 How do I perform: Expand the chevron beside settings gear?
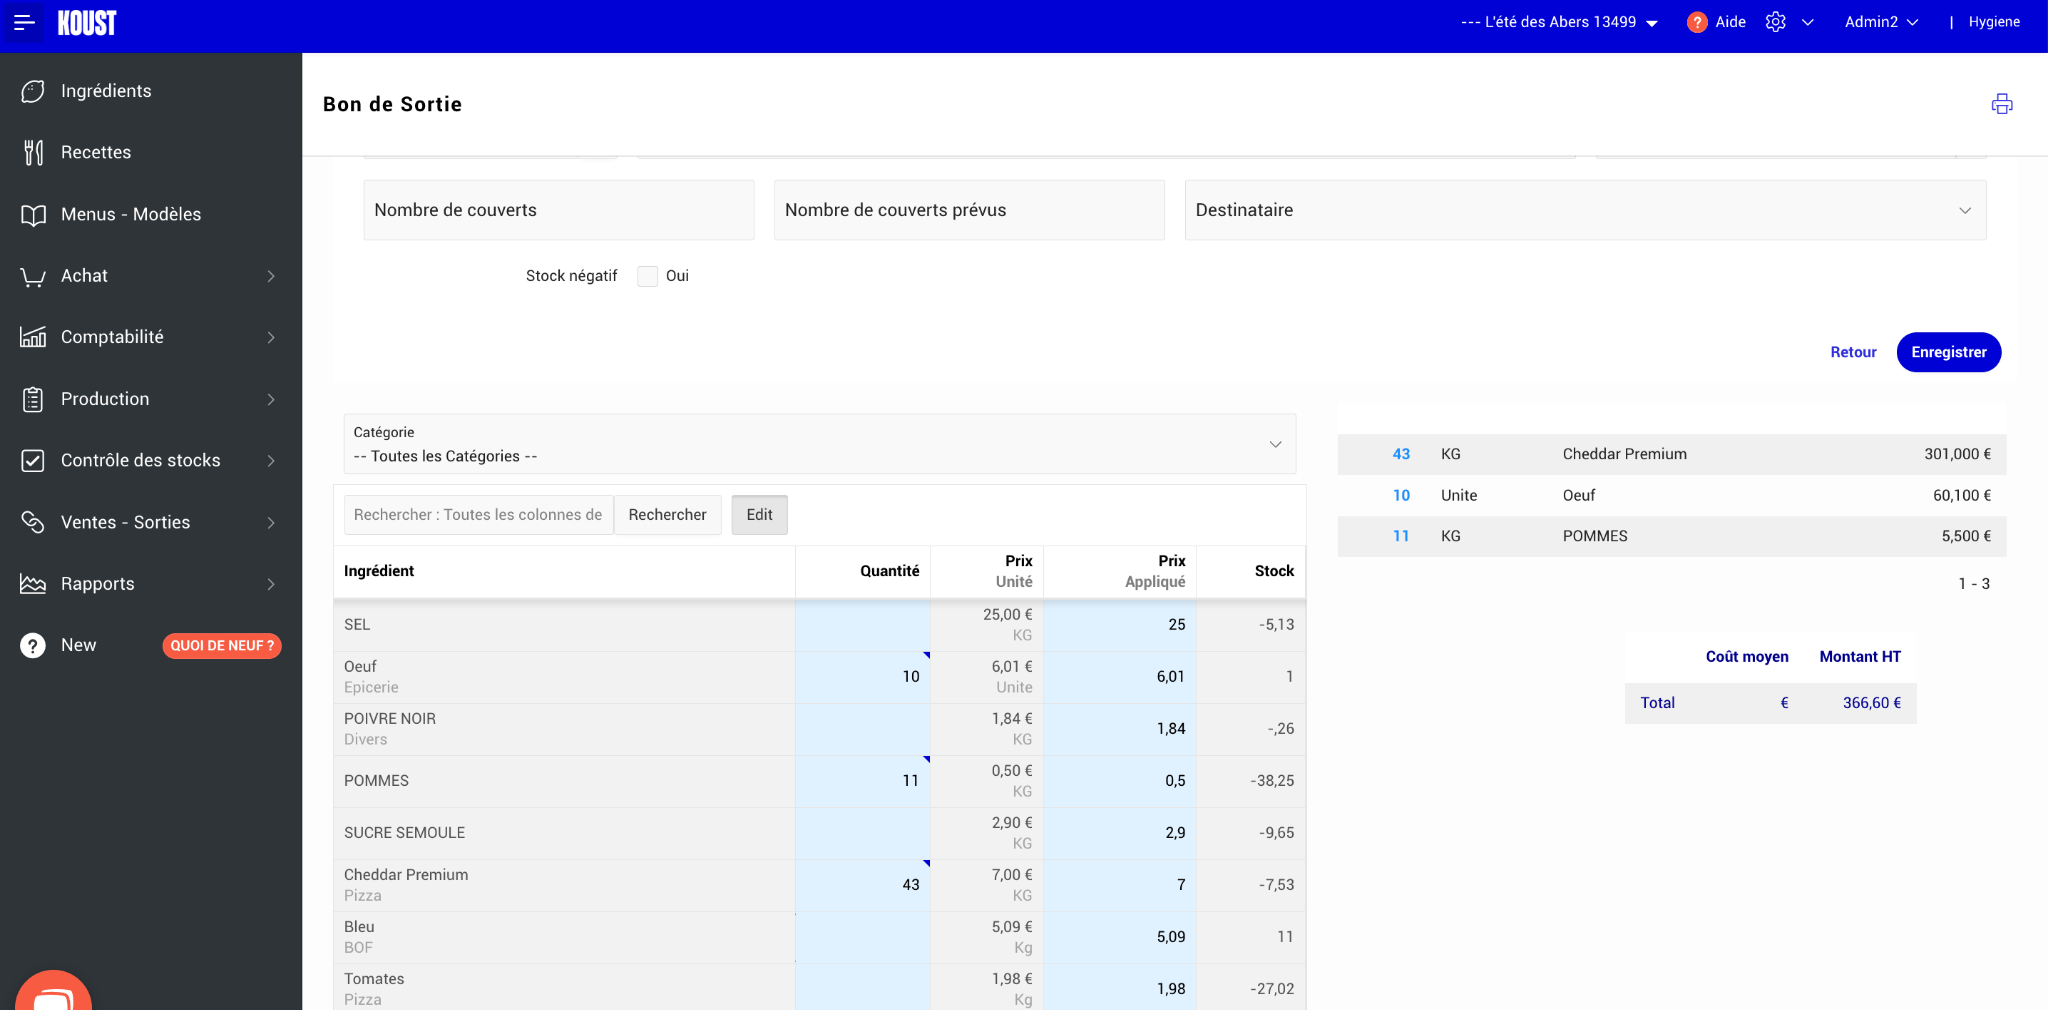[1807, 22]
